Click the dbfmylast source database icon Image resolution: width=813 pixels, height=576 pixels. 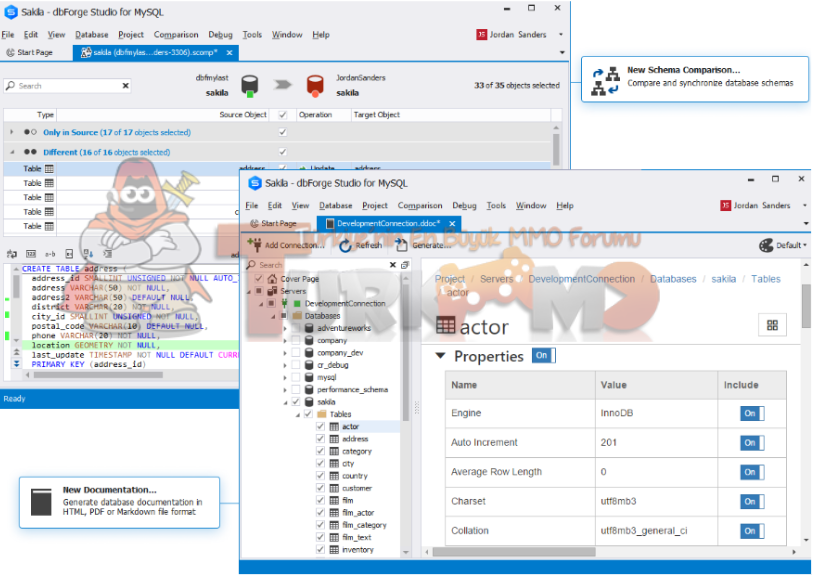coord(249,86)
